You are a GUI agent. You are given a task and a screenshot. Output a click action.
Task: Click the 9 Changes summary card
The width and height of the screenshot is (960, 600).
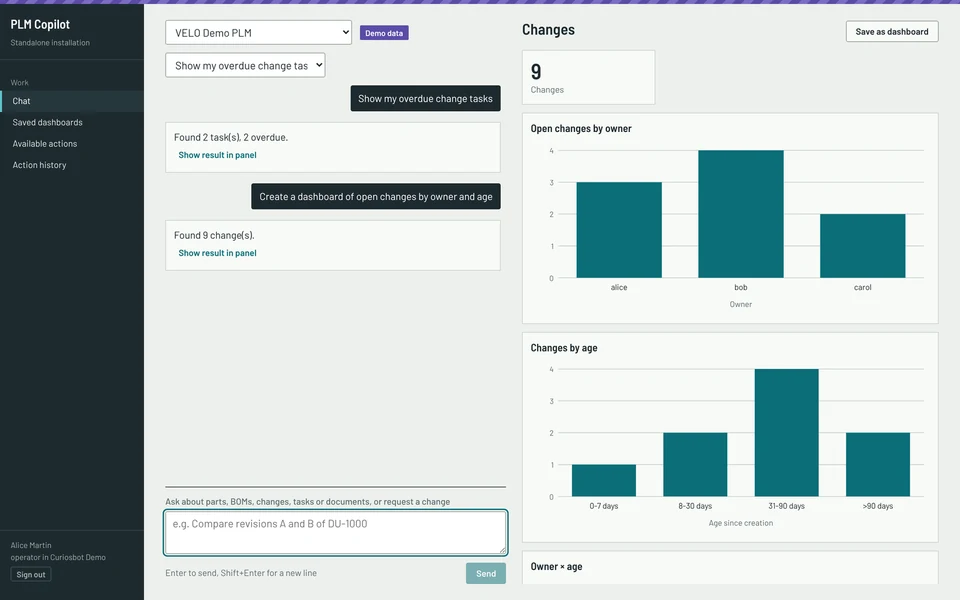point(588,78)
